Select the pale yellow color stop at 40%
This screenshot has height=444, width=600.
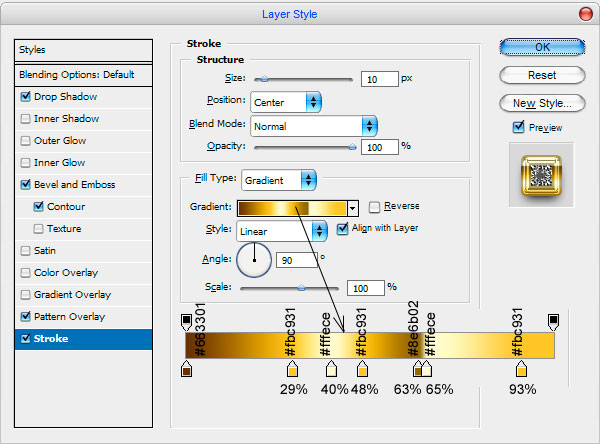pos(331,369)
